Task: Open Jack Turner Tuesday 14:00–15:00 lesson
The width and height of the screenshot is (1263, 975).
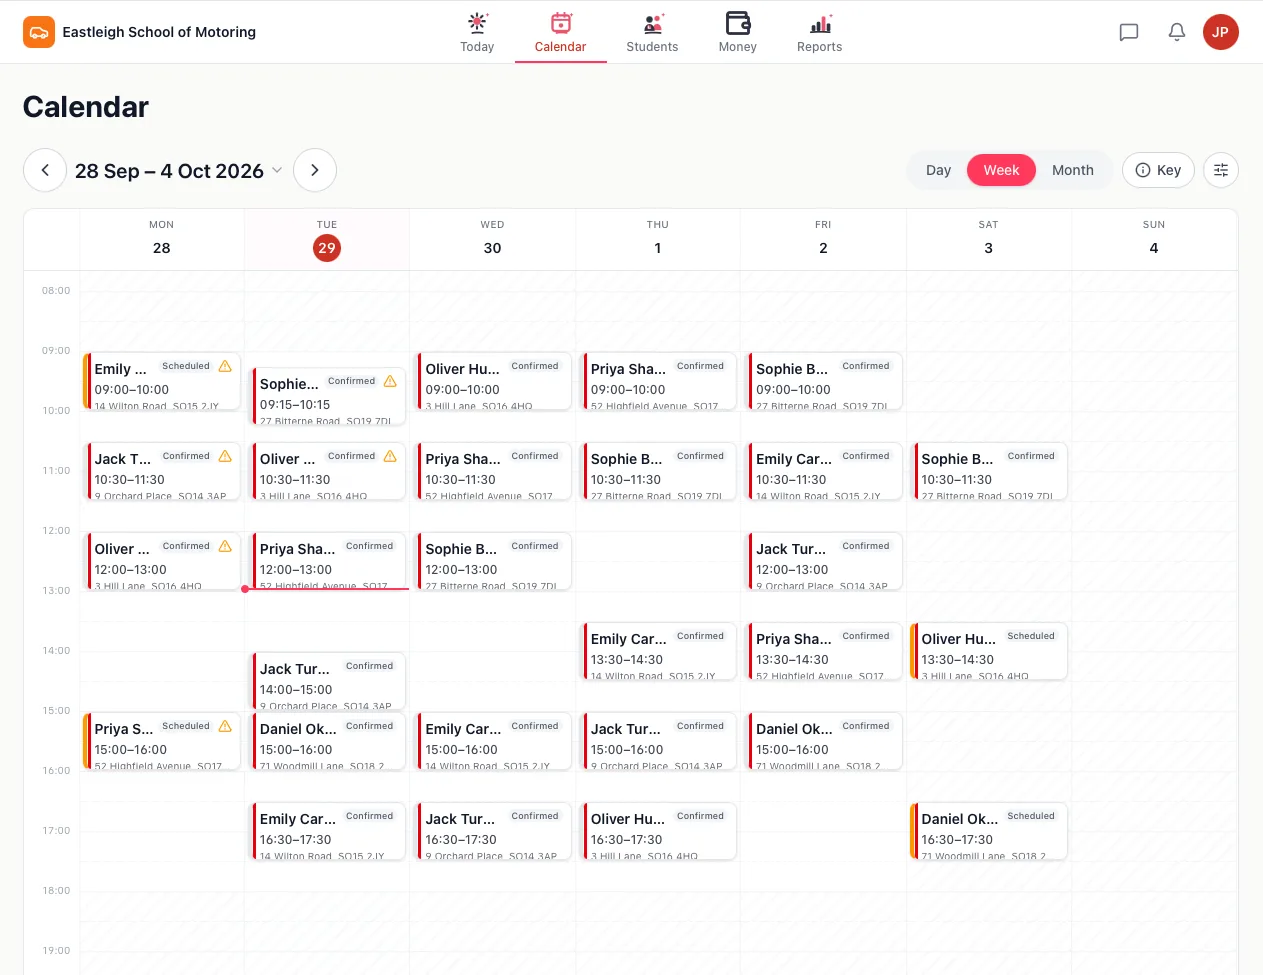Action: [328, 681]
